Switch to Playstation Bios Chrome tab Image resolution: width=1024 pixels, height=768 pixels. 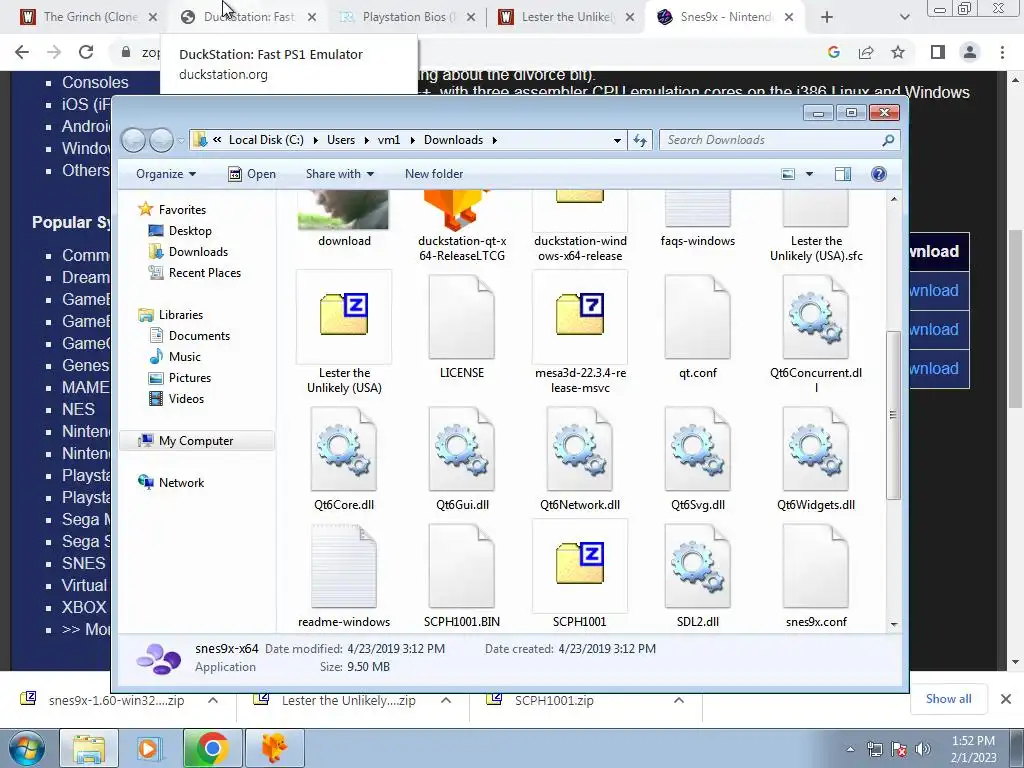[x=408, y=17]
